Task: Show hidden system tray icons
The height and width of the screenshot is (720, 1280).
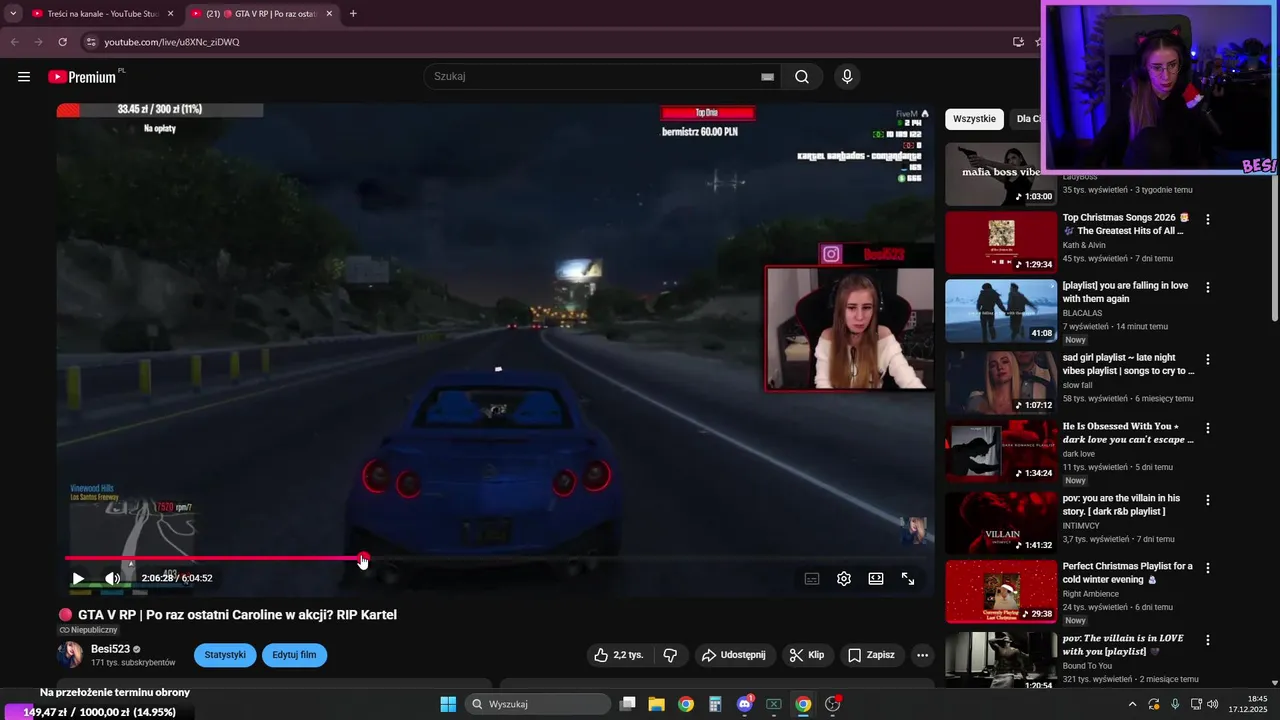Action: 1132,704
